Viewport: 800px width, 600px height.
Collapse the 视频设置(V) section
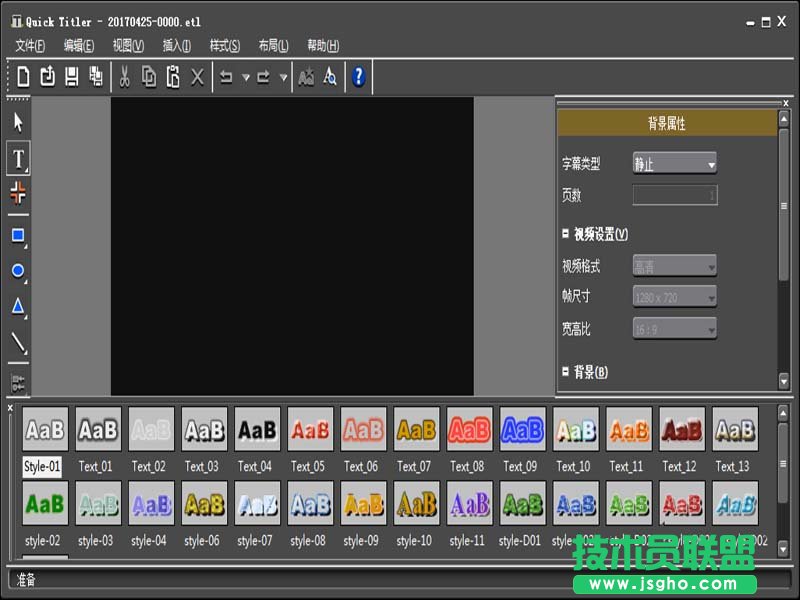567,232
